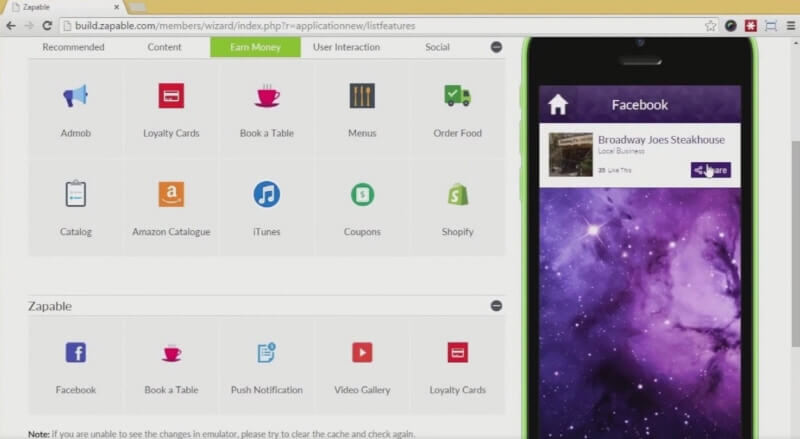Choose Loyalty Cards in Zapable section
The image size is (800, 439).
click(x=458, y=352)
